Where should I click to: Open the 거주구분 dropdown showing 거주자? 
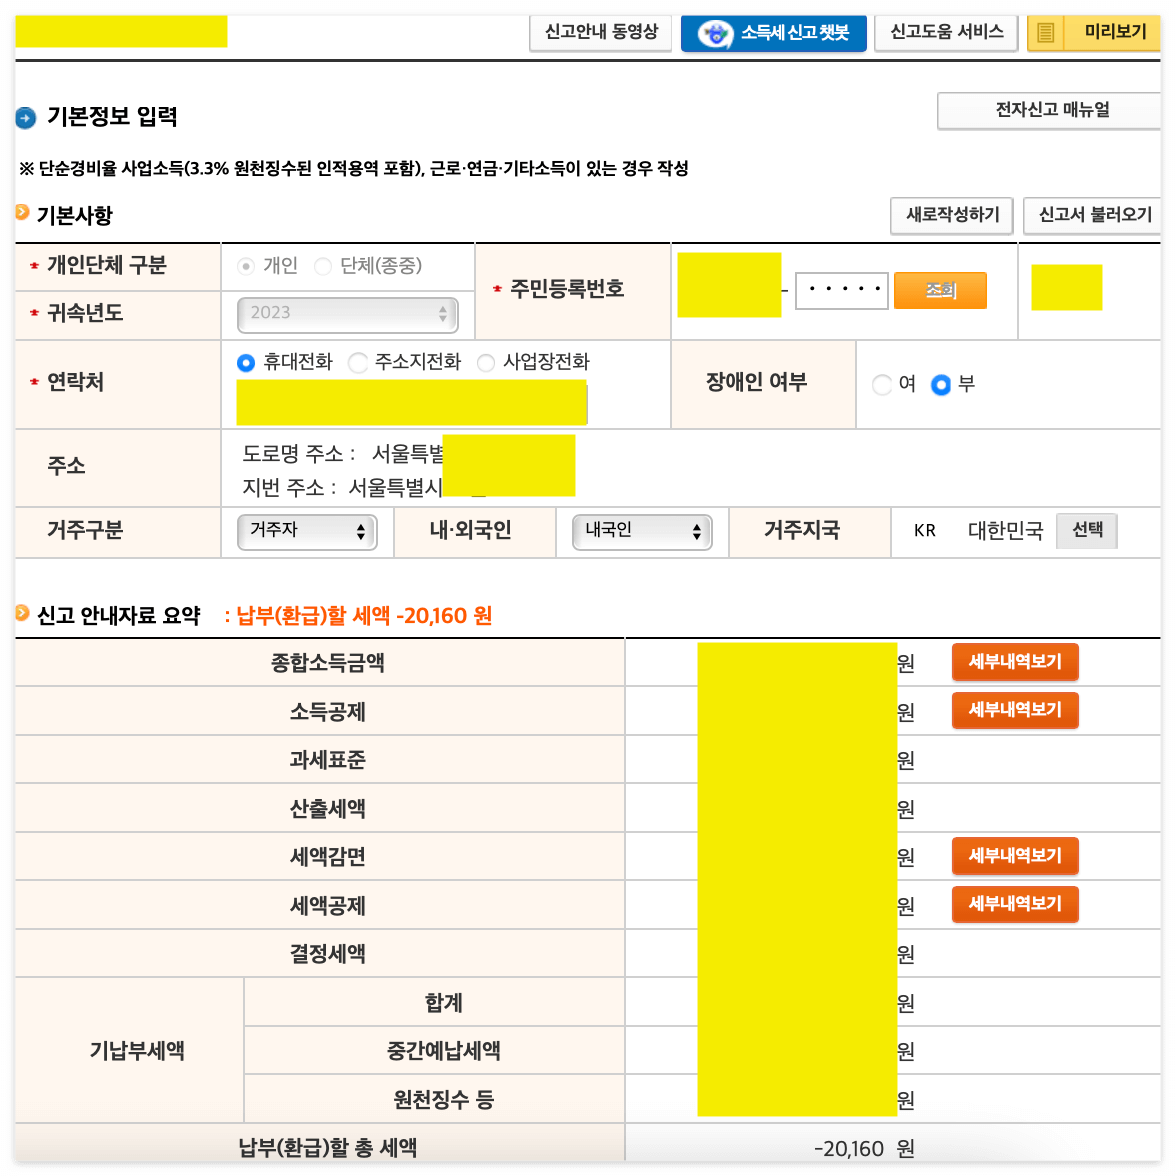[306, 532]
